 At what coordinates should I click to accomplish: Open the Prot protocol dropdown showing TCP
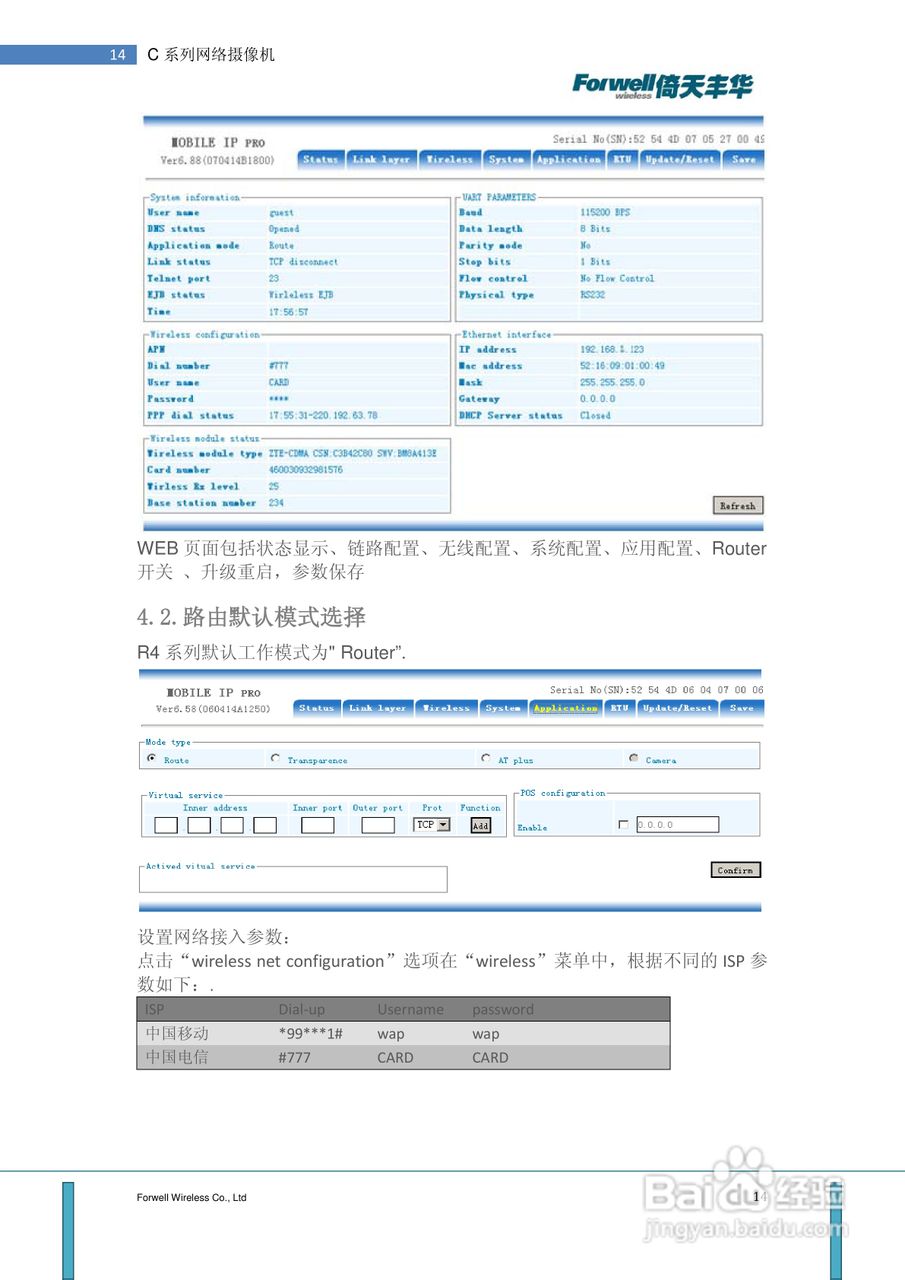coord(431,823)
